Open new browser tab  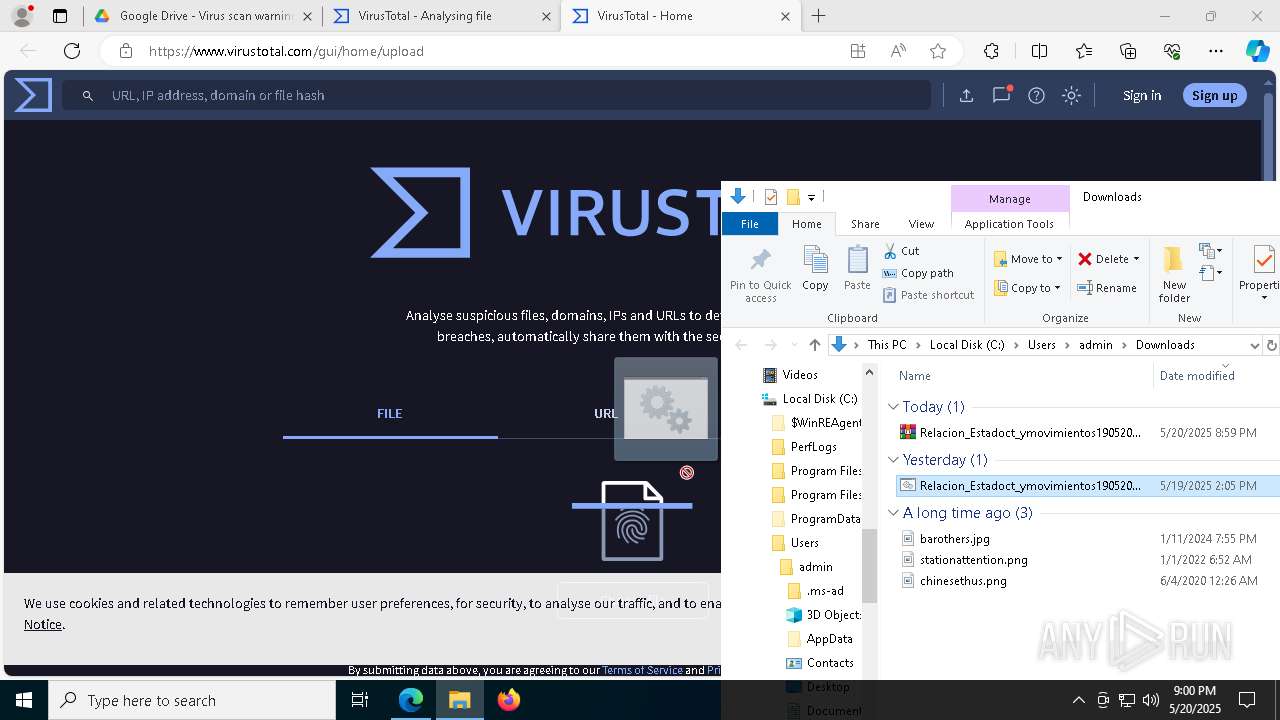click(818, 16)
